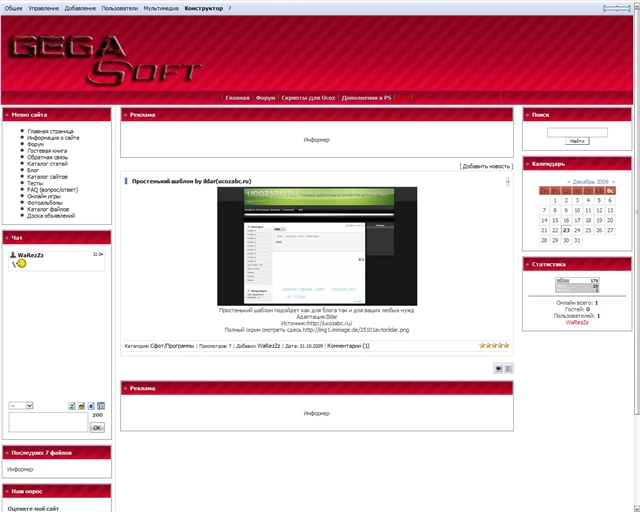Viewport: 640px width, 512px height.
Task: Switch to the first view mode icon below post
Action: (x=498, y=368)
